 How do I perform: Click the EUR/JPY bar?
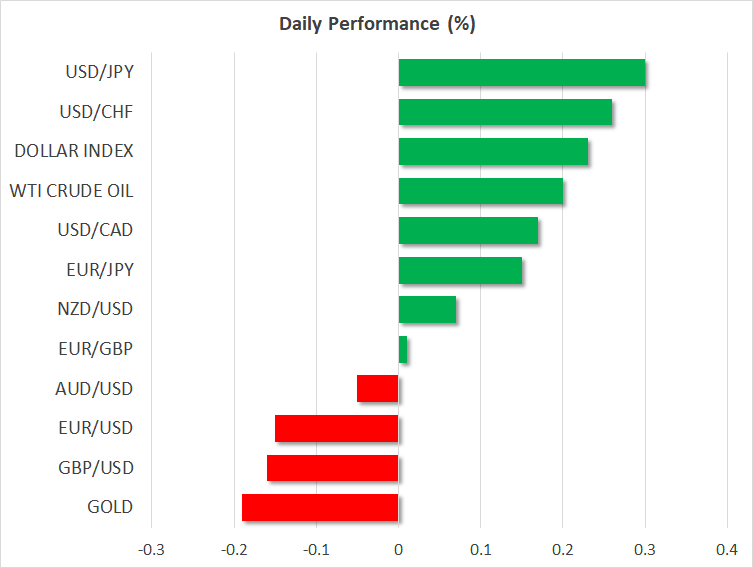coord(460,270)
